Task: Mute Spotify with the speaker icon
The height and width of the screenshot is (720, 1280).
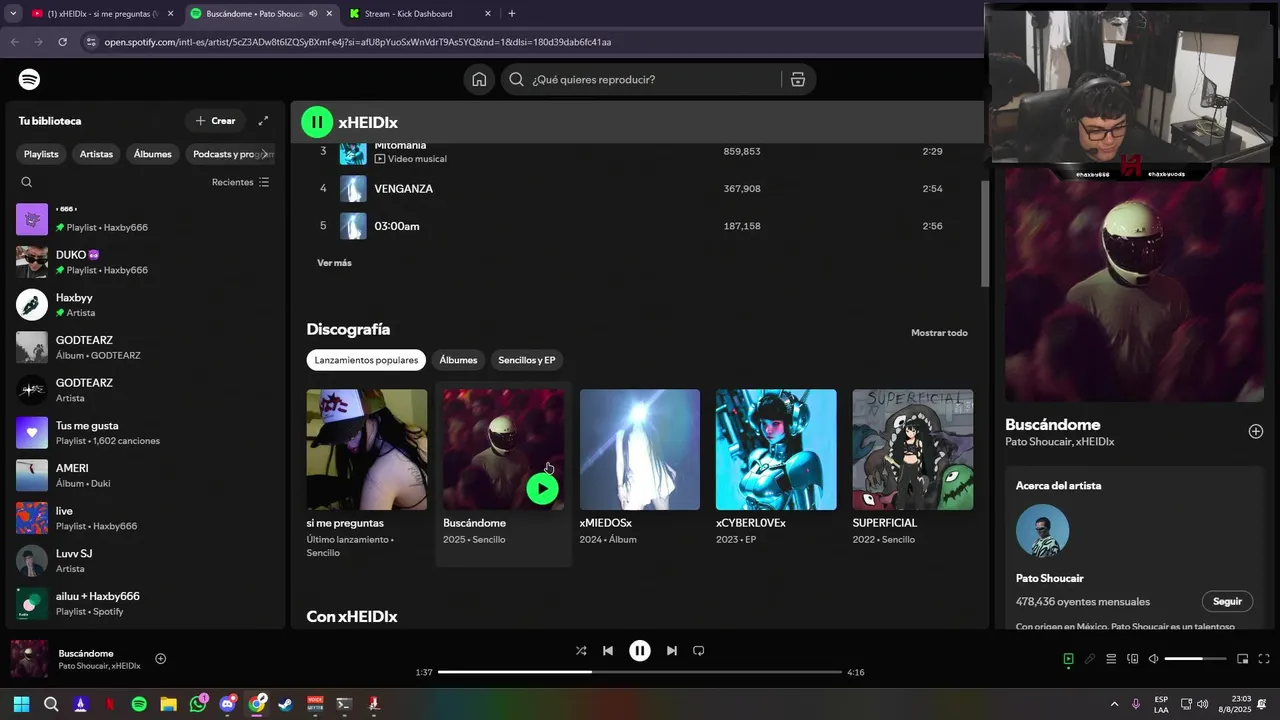Action: [x=1153, y=659]
